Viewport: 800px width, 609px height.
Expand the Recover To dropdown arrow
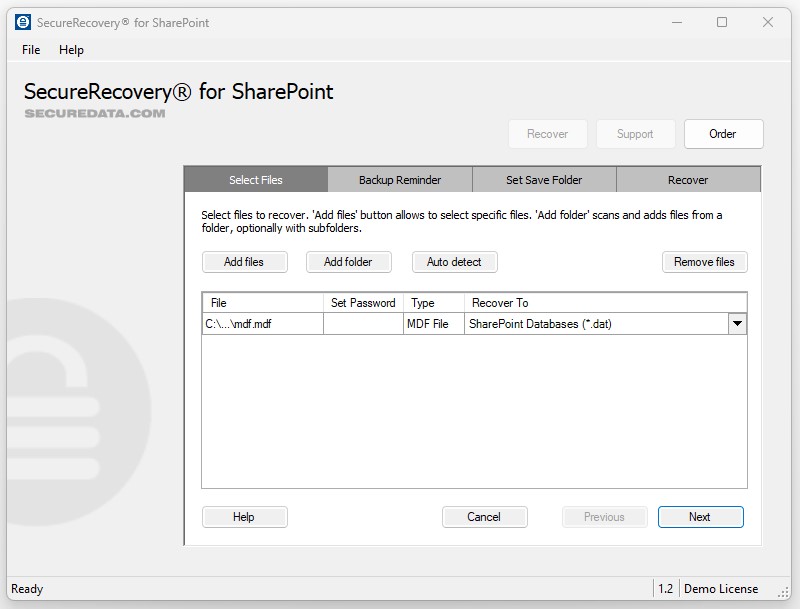coord(737,323)
